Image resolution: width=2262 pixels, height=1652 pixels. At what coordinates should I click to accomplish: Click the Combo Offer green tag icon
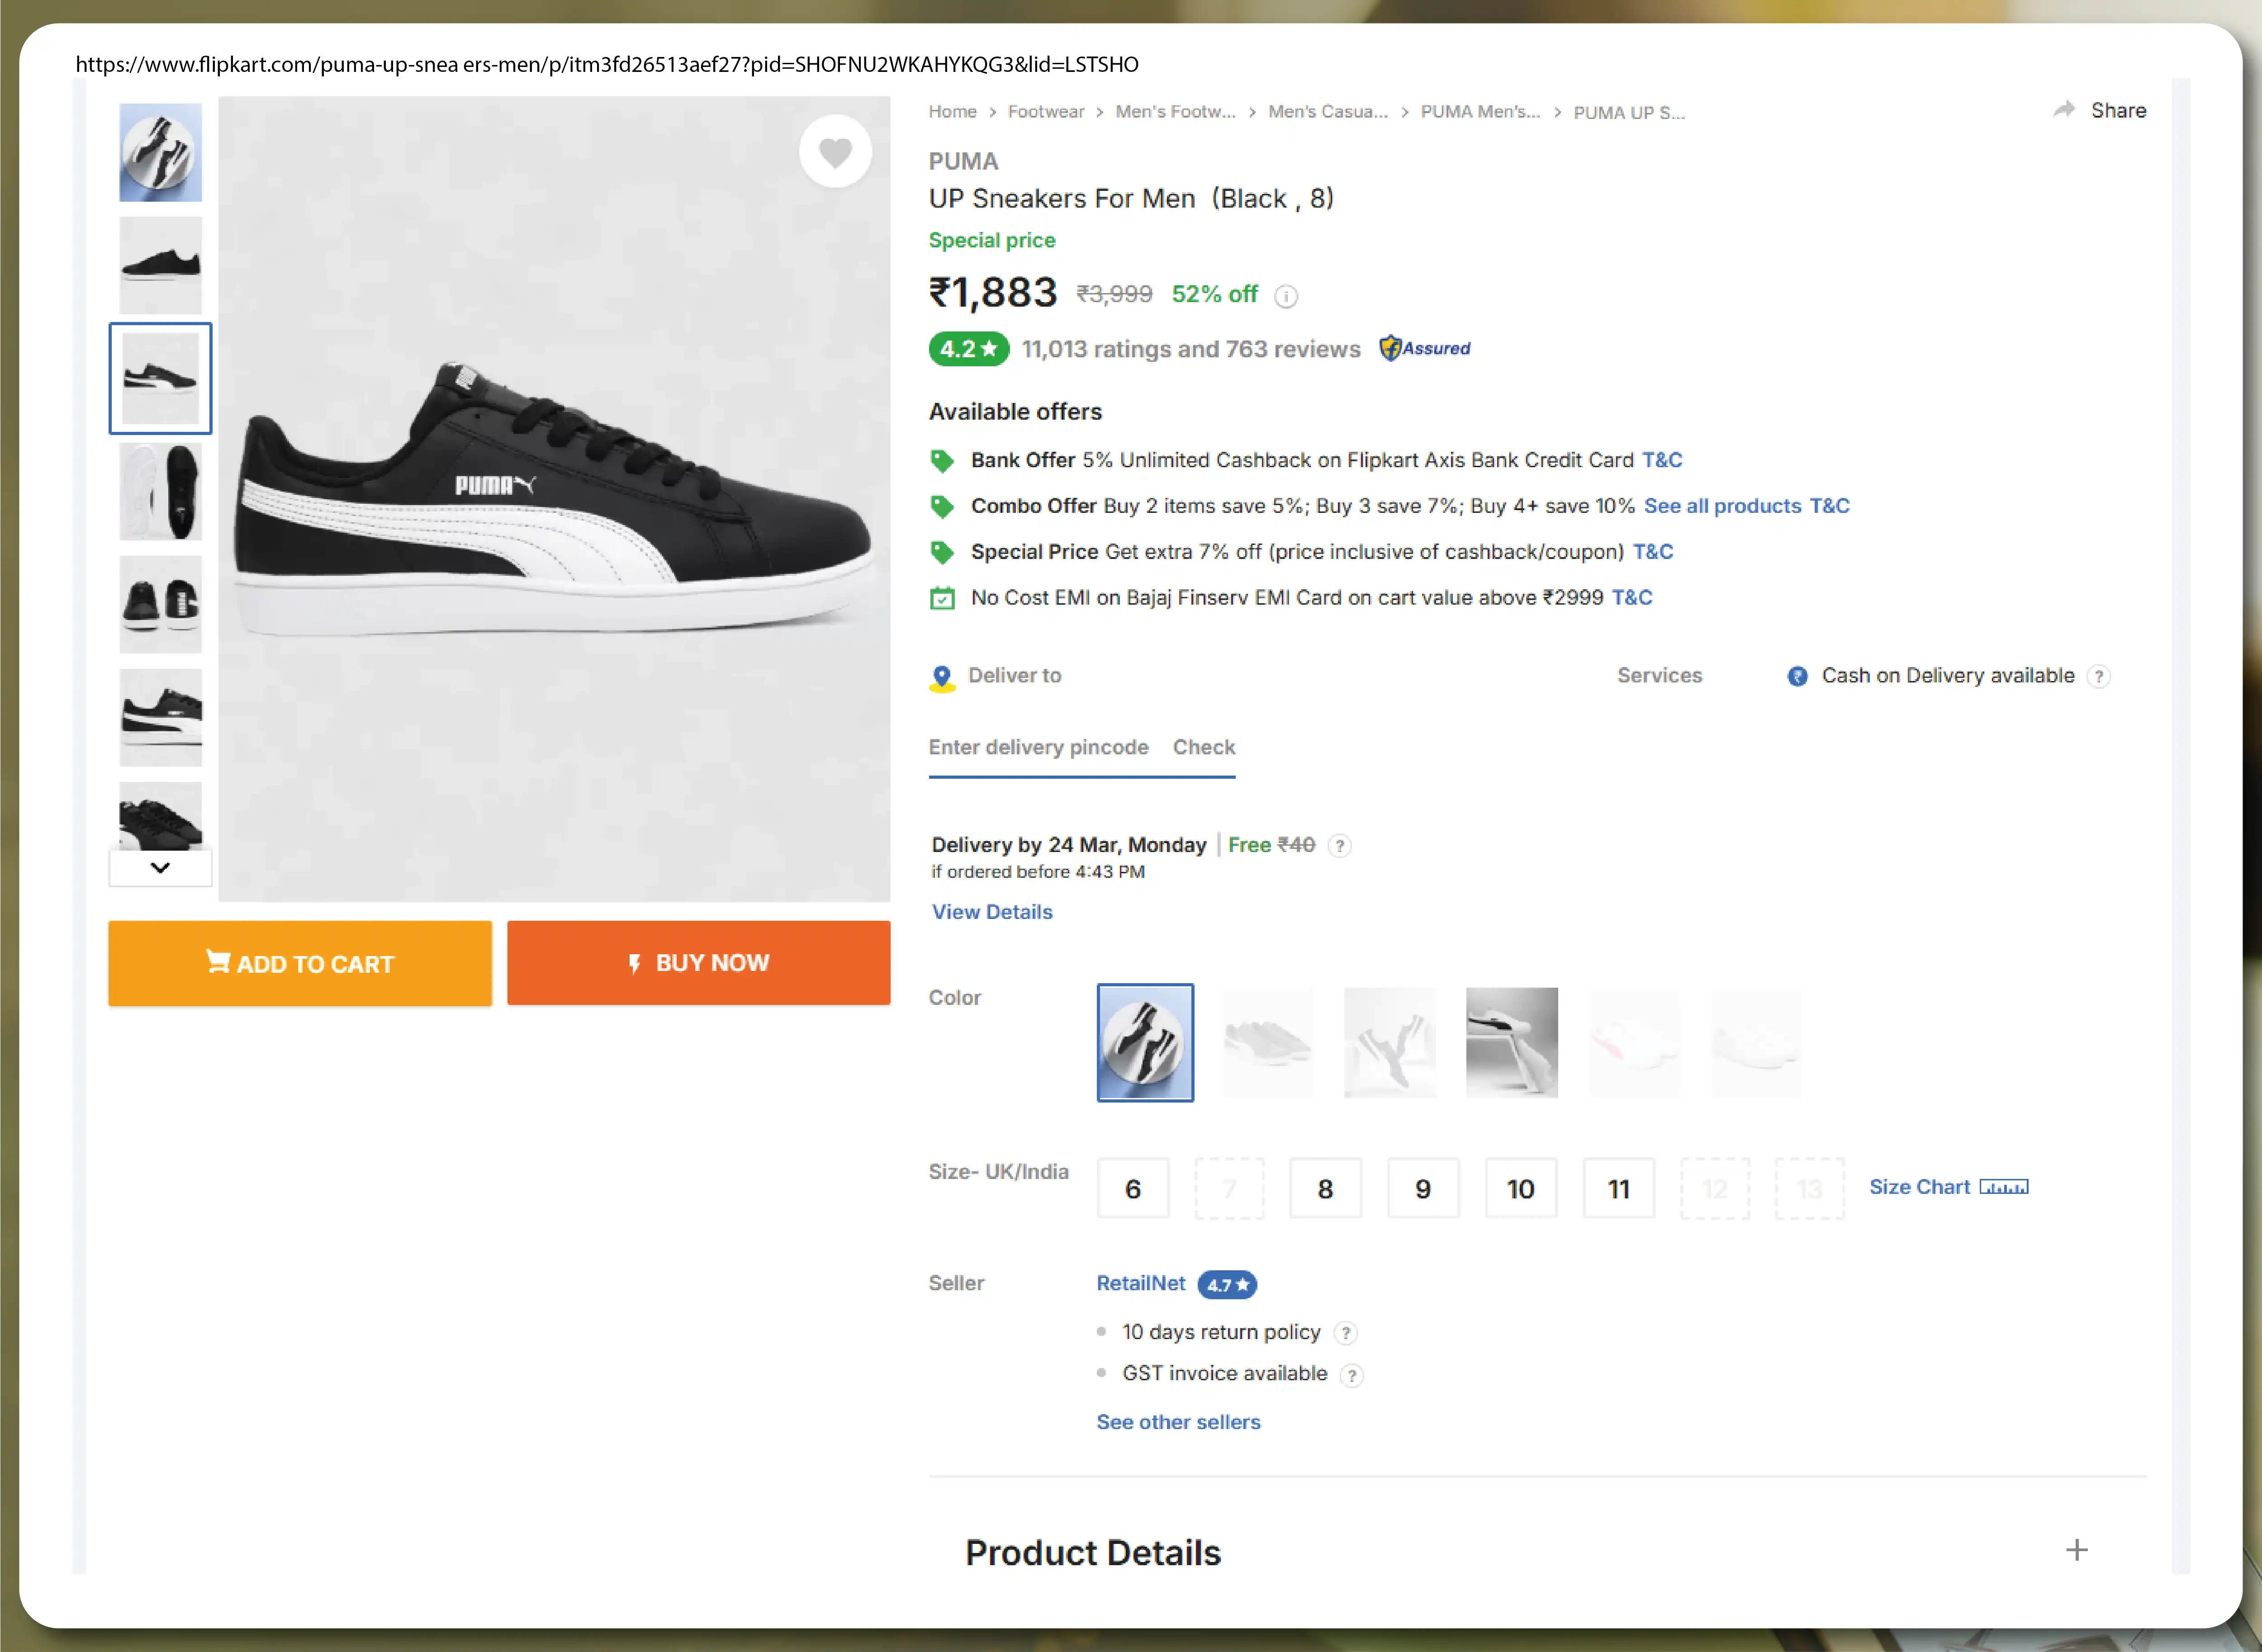click(942, 507)
